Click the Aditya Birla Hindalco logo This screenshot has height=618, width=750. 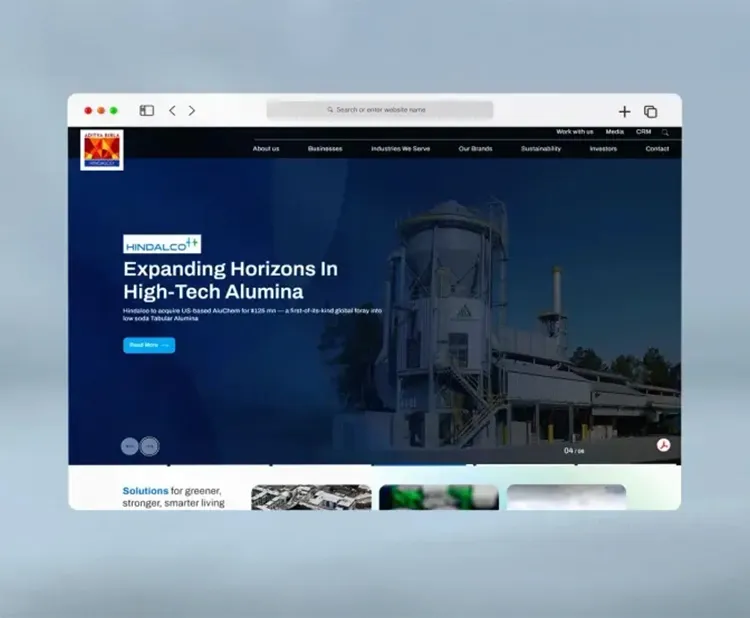click(102, 150)
